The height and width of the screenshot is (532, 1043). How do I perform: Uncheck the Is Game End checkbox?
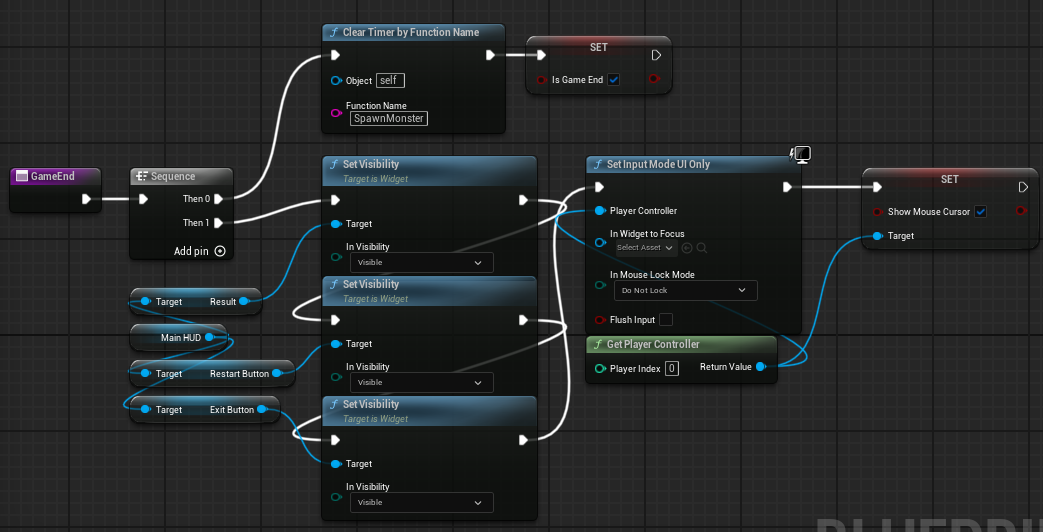[613, 80]
